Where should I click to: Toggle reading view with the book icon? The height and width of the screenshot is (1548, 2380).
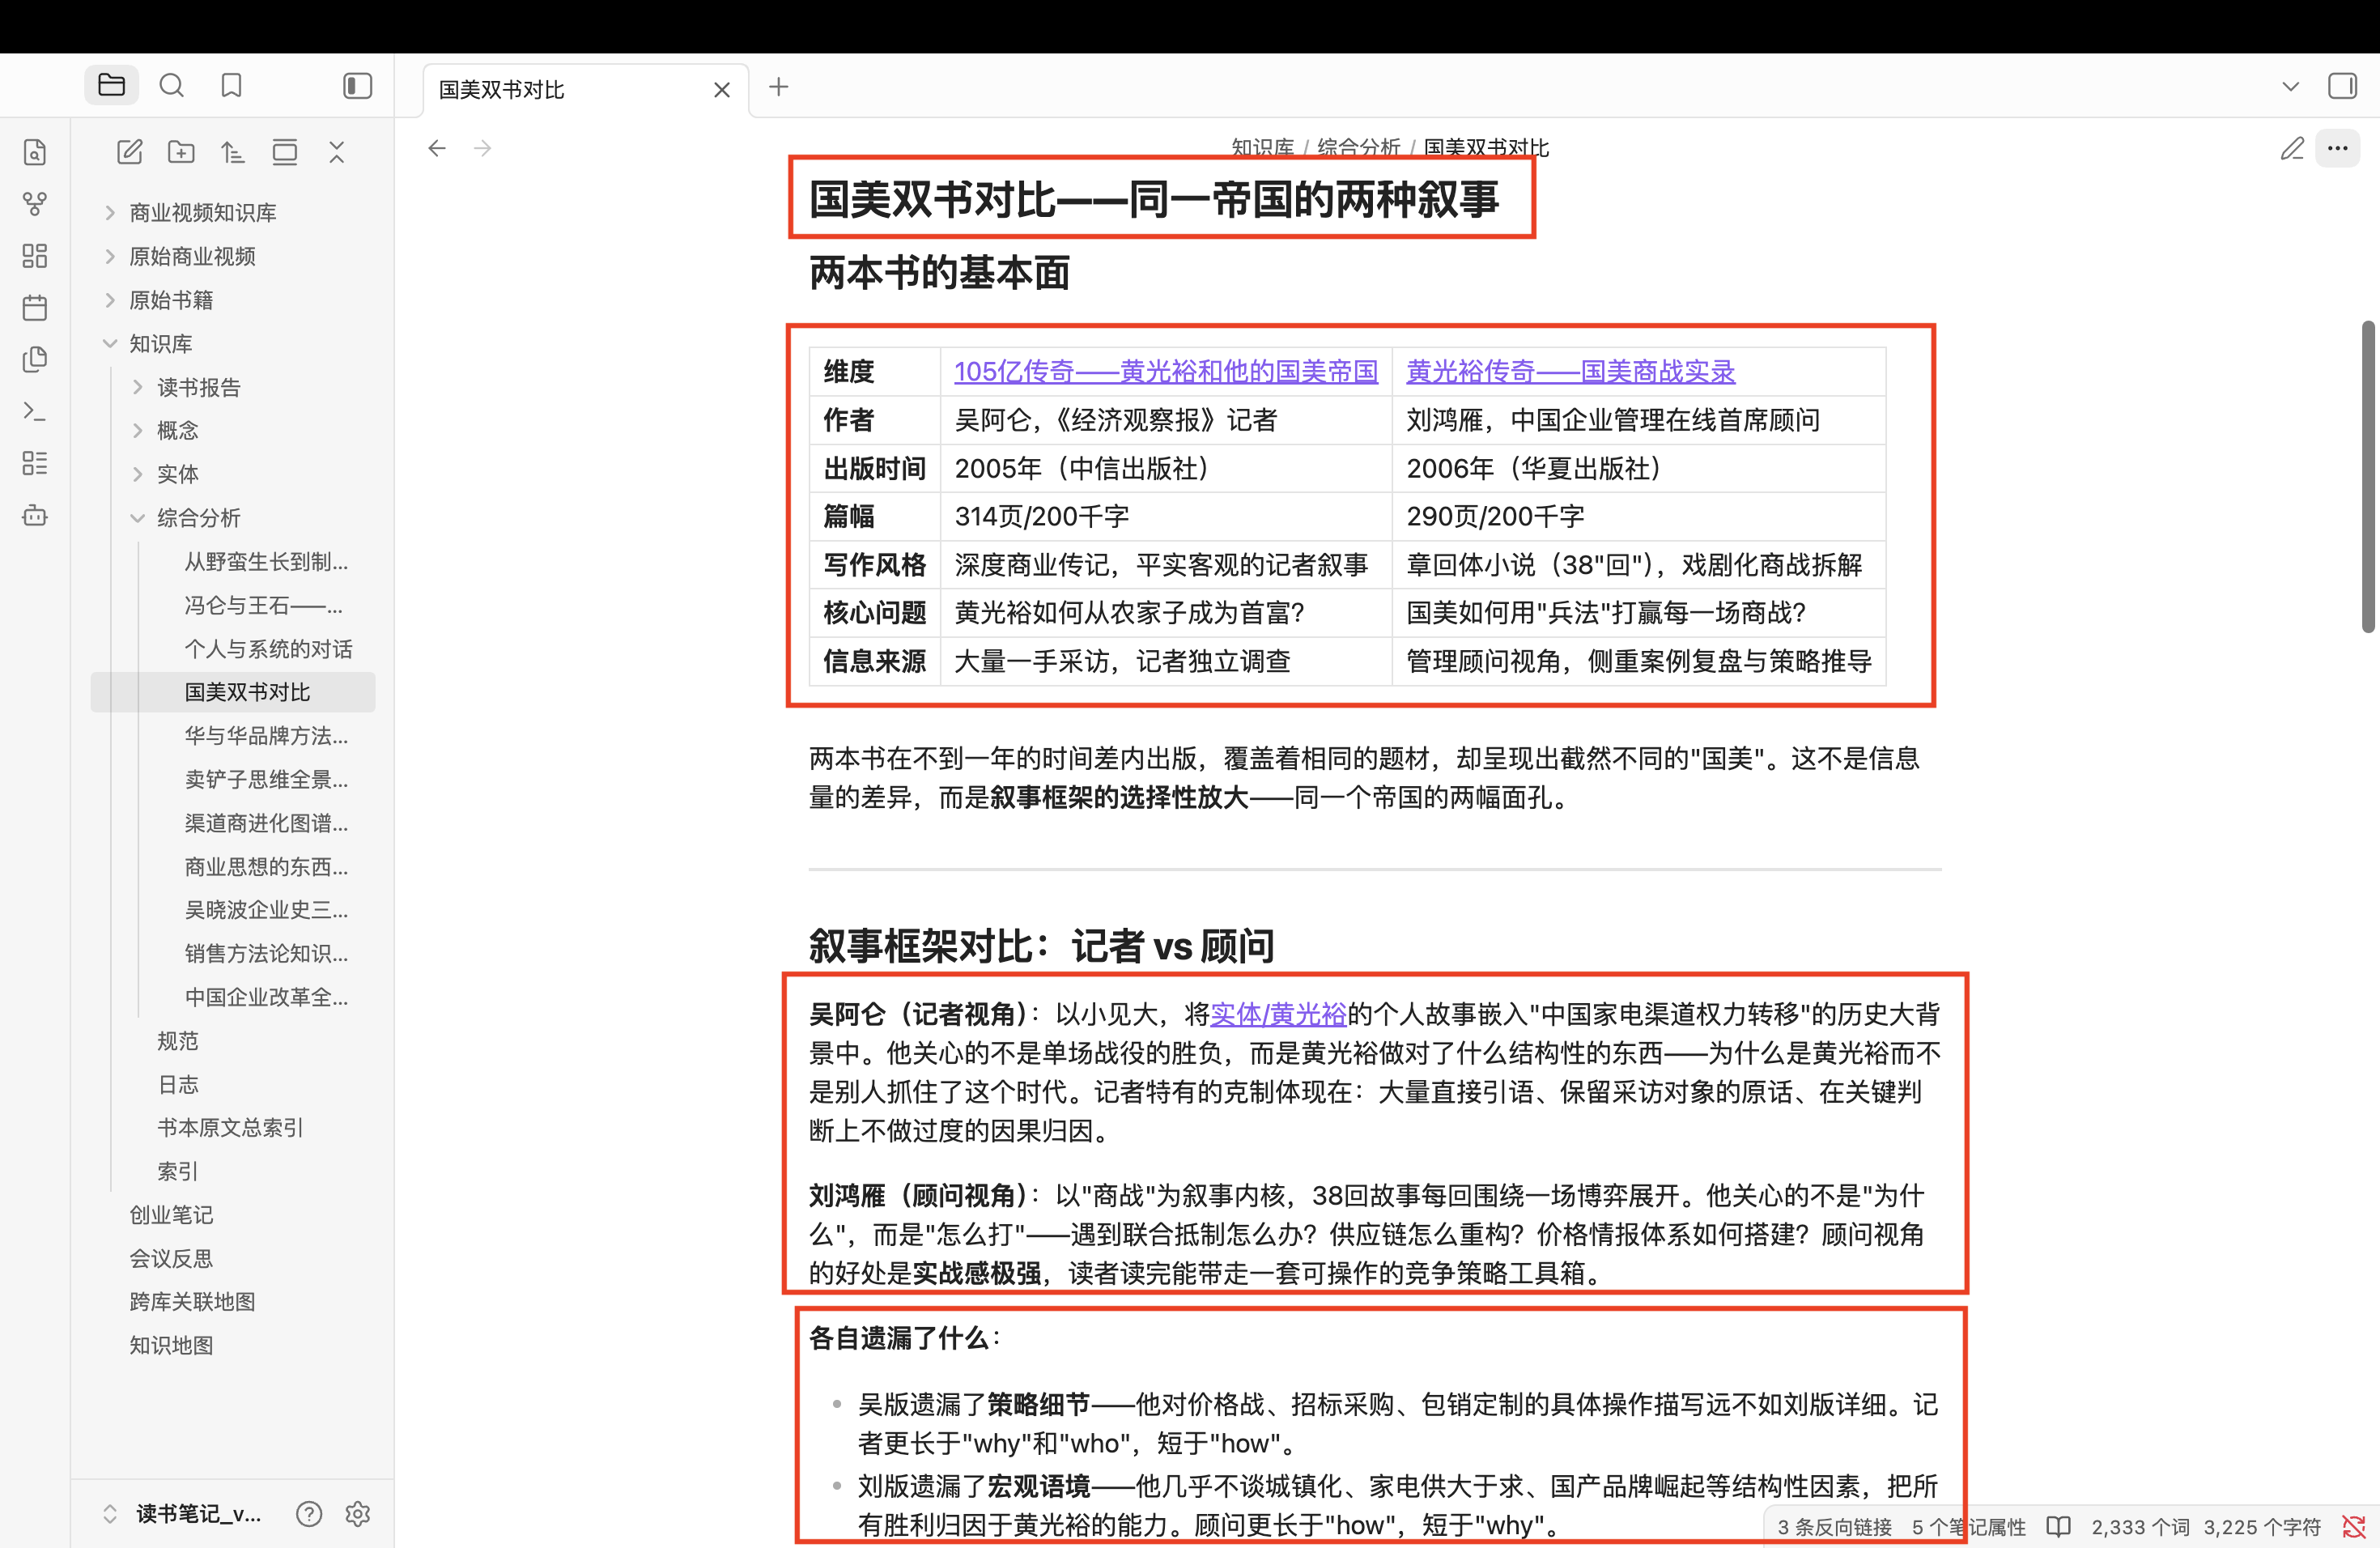point(2058,1527)
